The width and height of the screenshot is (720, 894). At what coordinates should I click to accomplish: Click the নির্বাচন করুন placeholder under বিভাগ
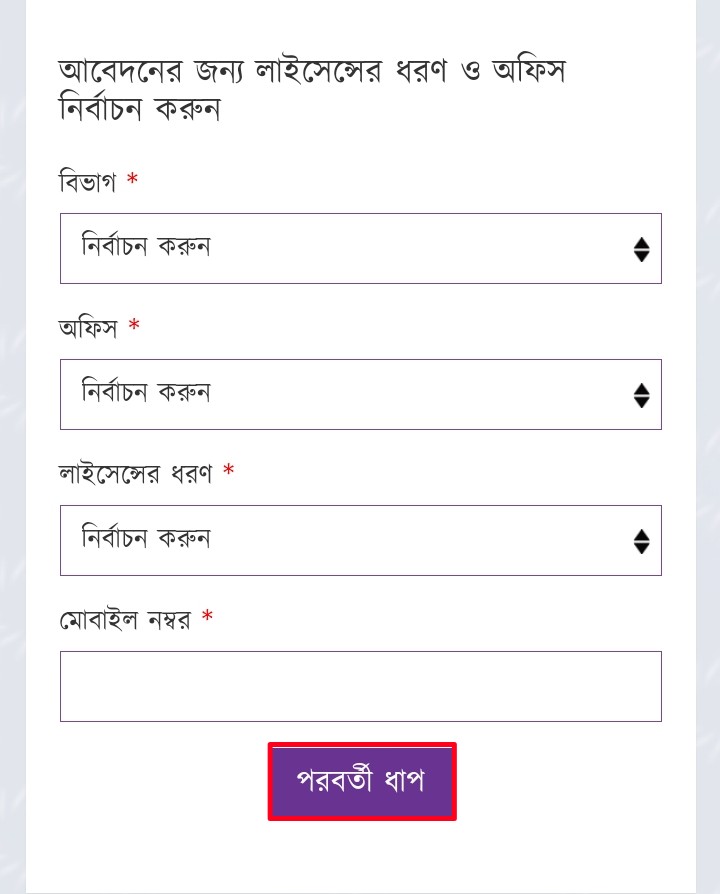tap(146, 246)
